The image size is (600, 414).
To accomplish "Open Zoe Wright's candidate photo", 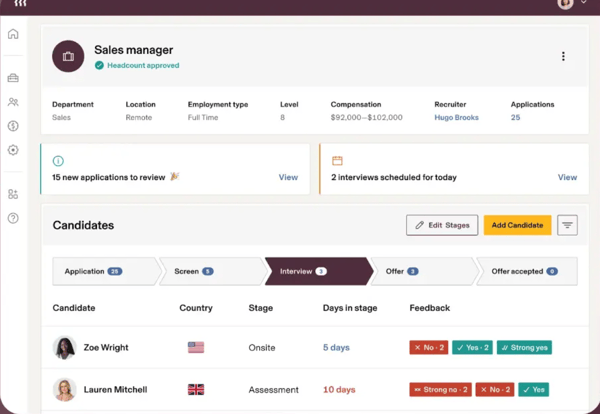I will pyautogui.click(x=64, y=347).
